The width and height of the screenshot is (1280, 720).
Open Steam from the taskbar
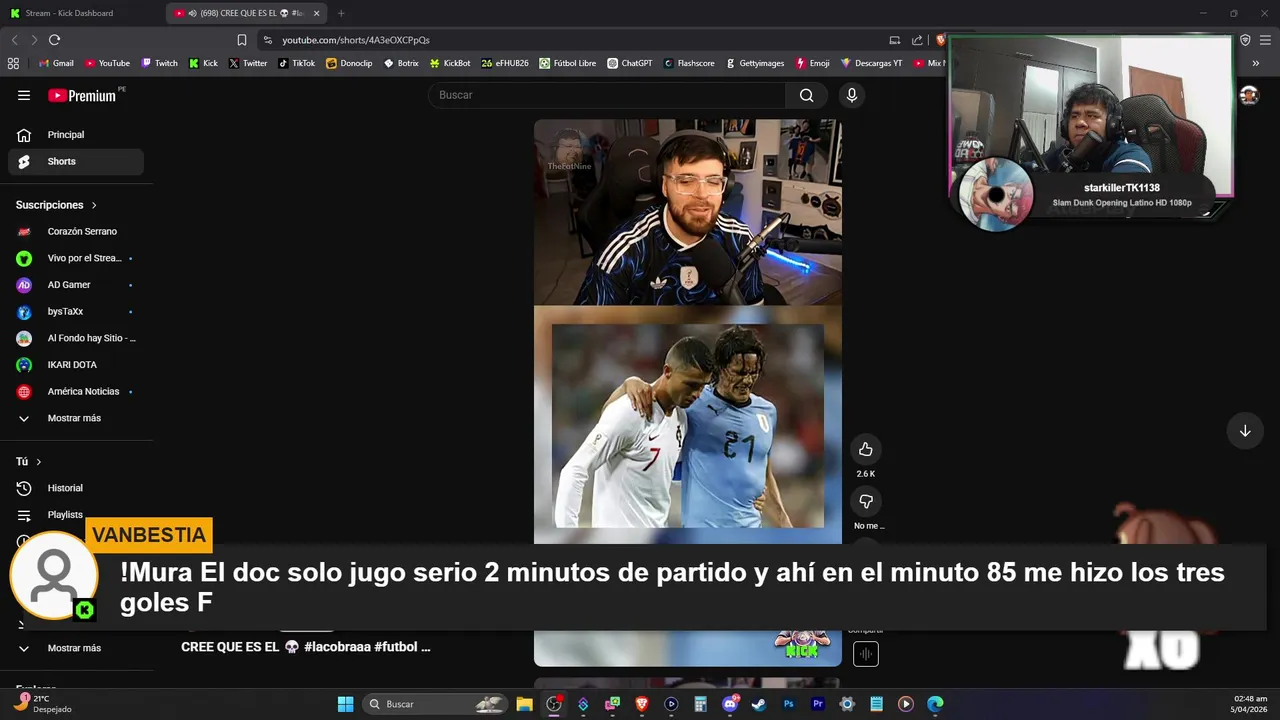(759, 704)
